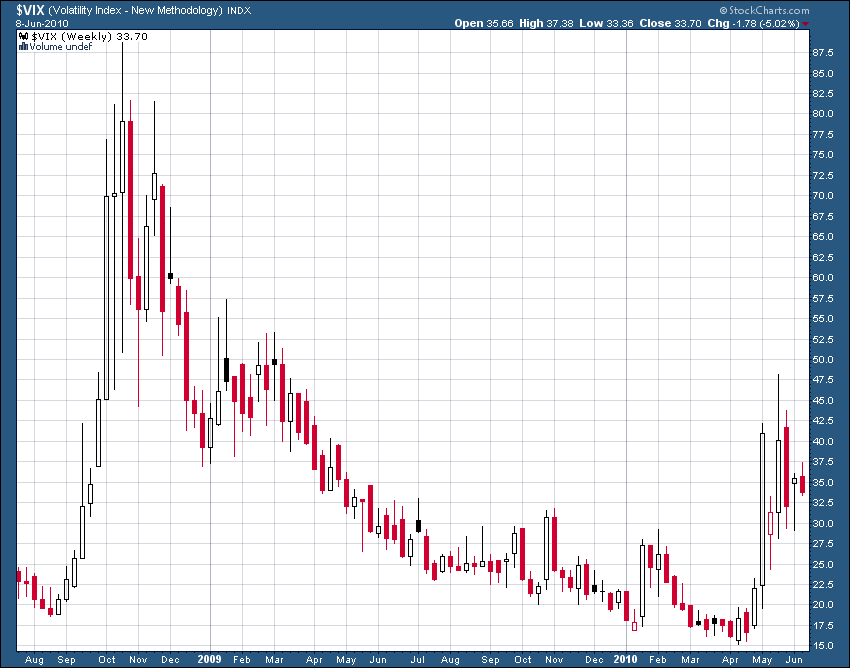
Task: Click the 32.5 price axis label
Action: [823, 503]
